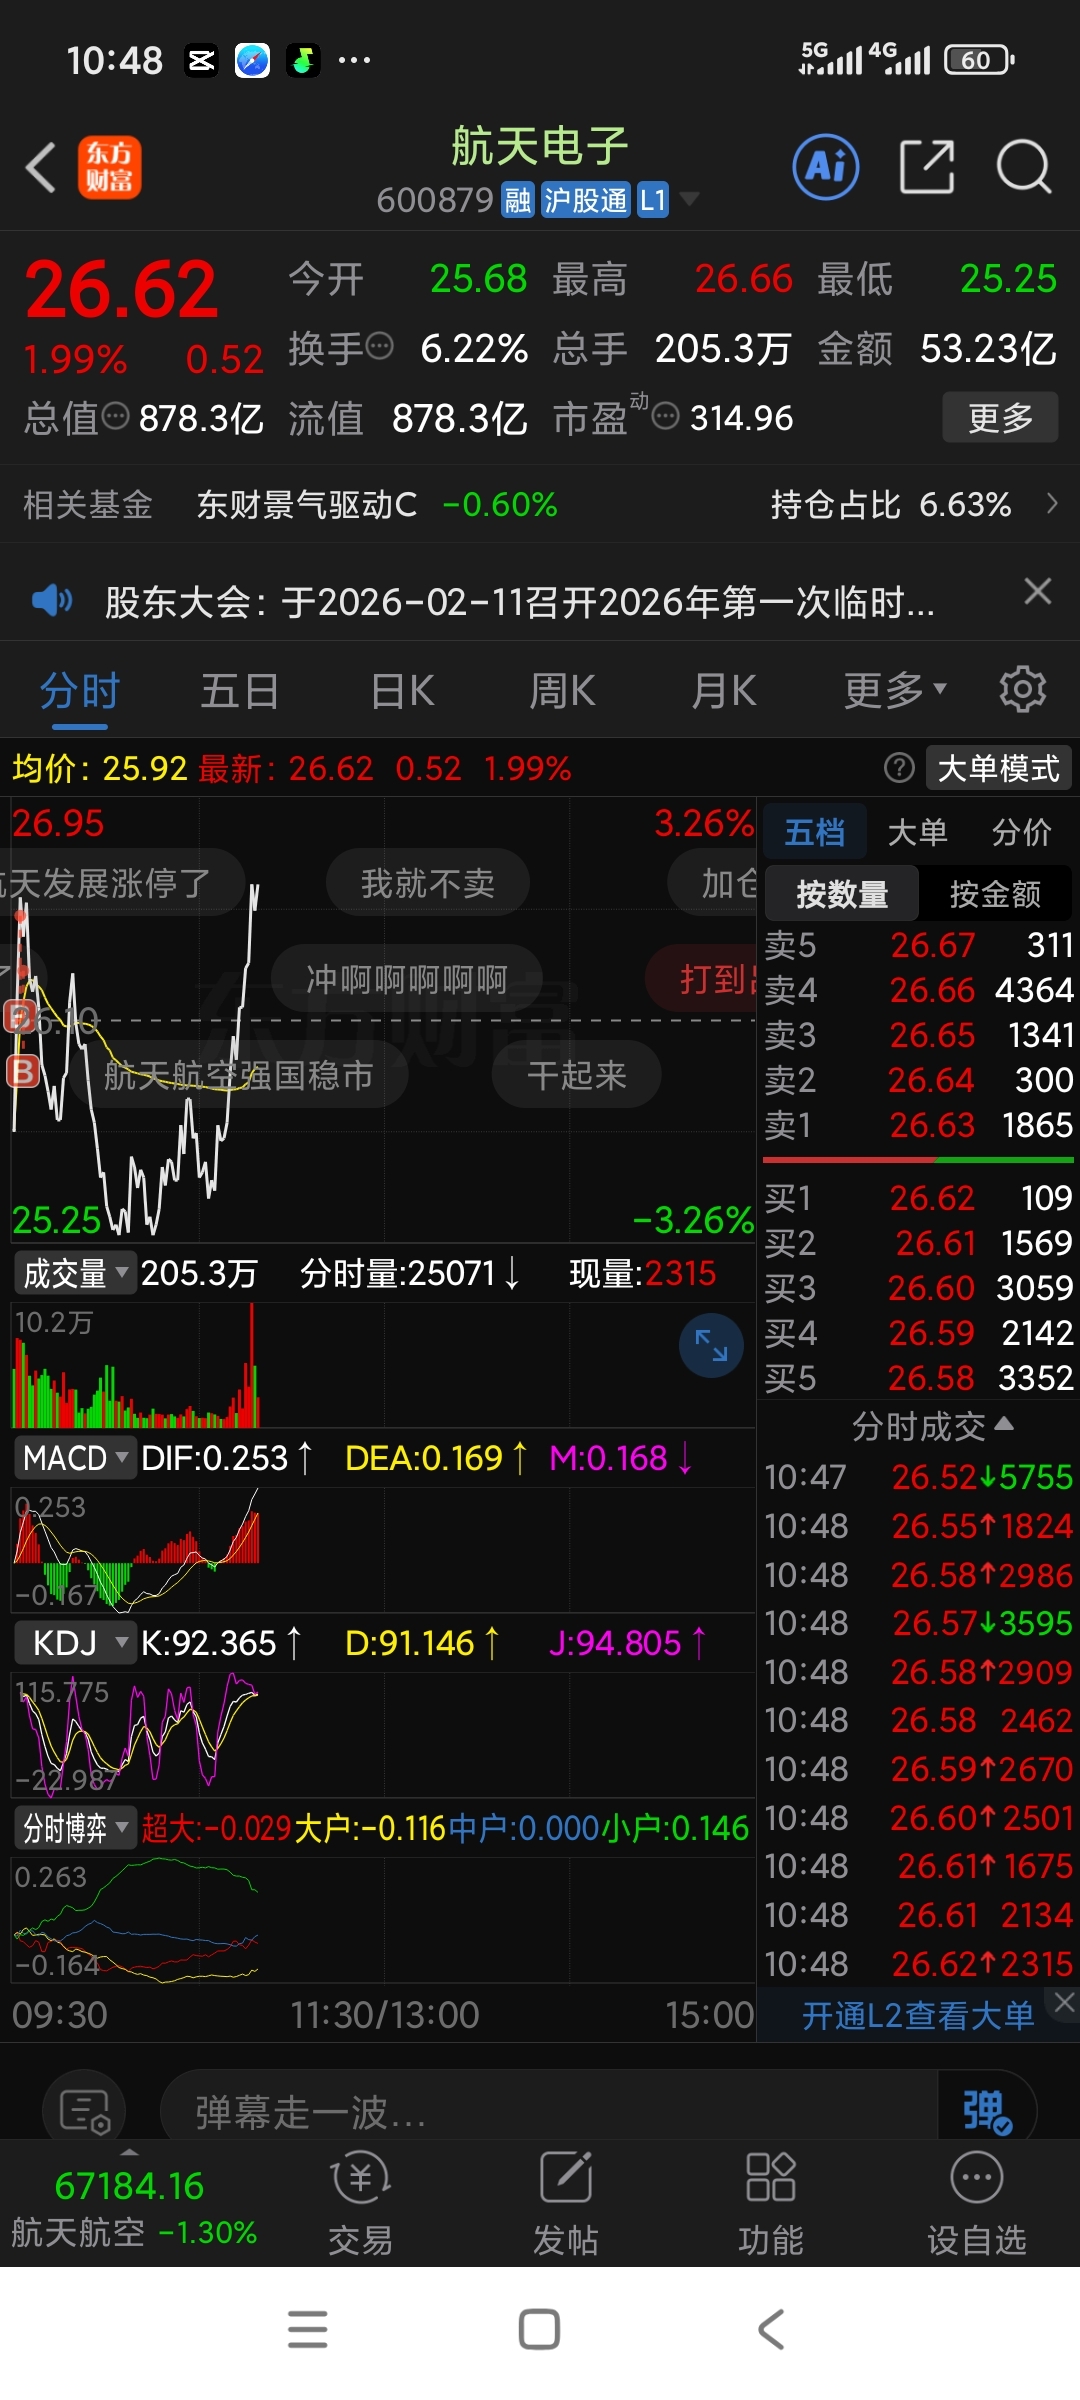1080x2400 pixels.
Task: Tap Android back navigation arrow
Action: 771,2329
